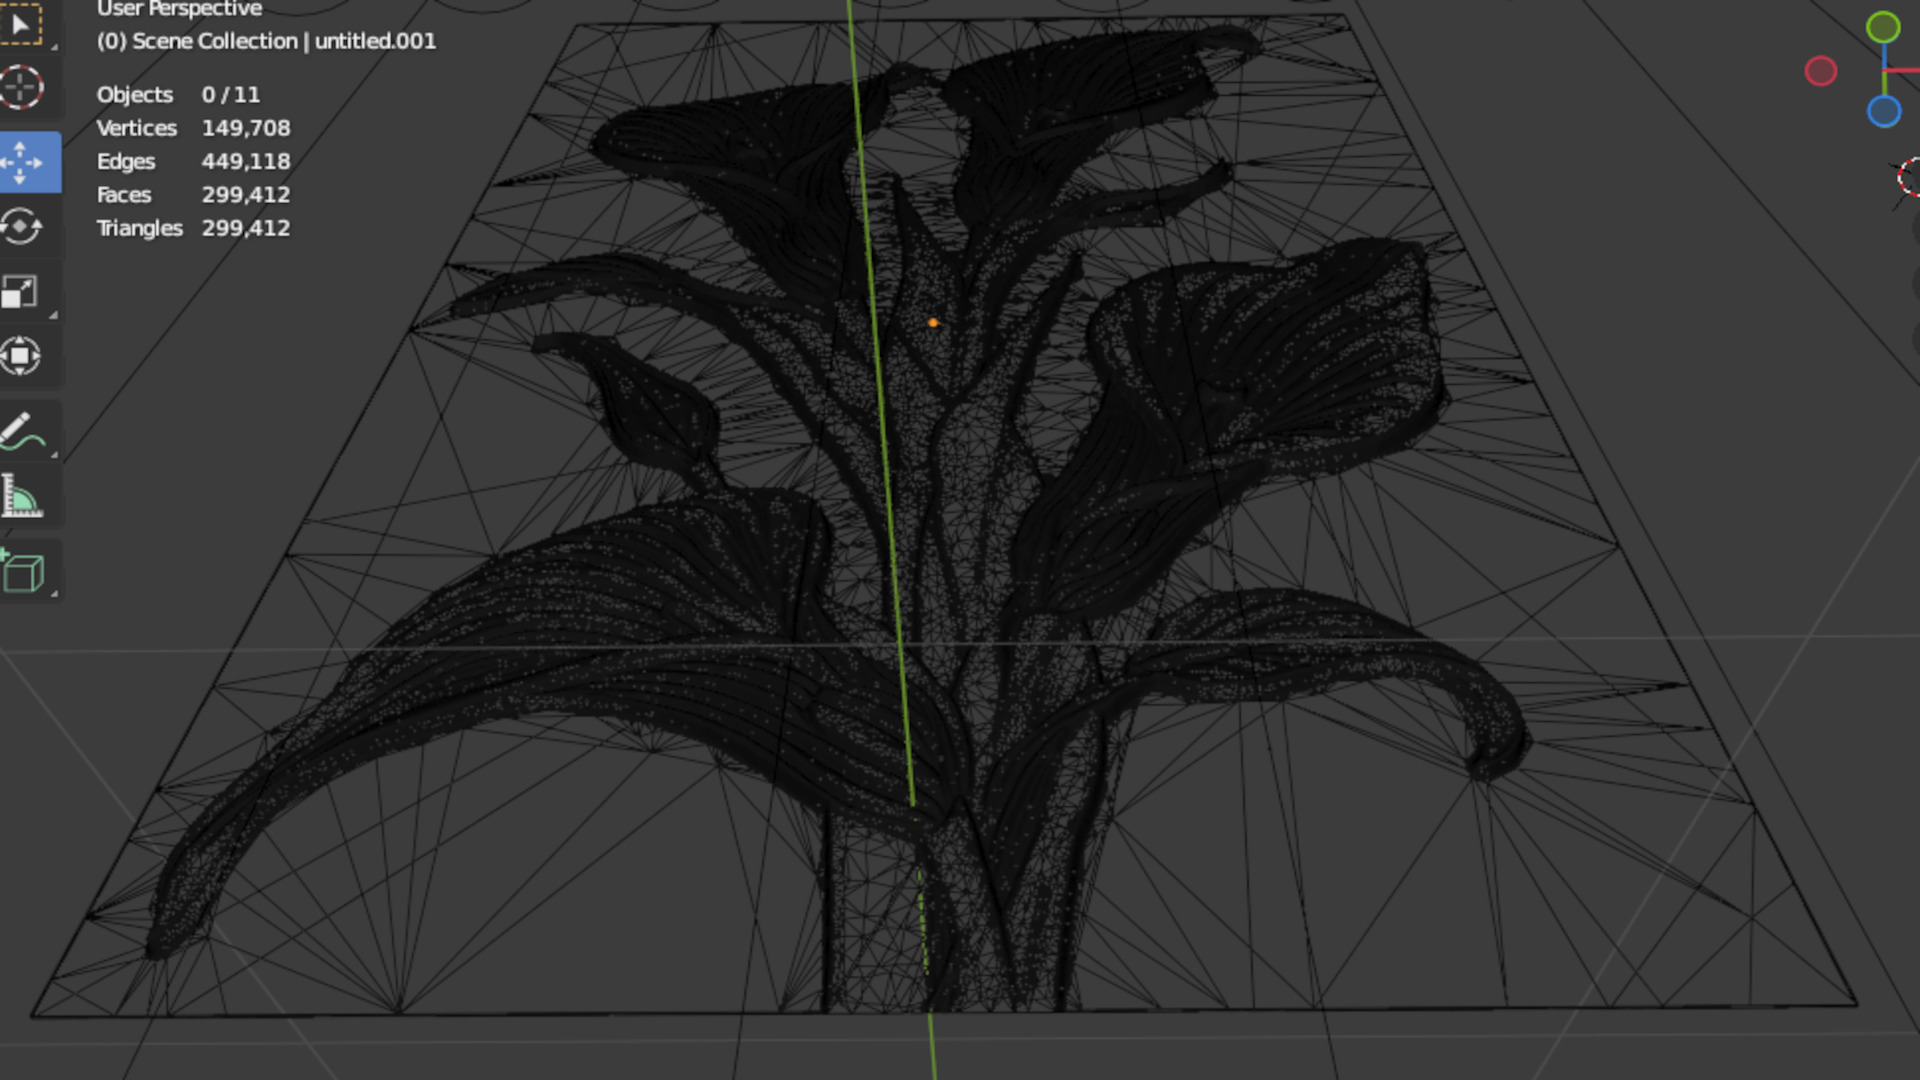
Task: Click the orange object origin dot
Action: (x=933, y=323)
